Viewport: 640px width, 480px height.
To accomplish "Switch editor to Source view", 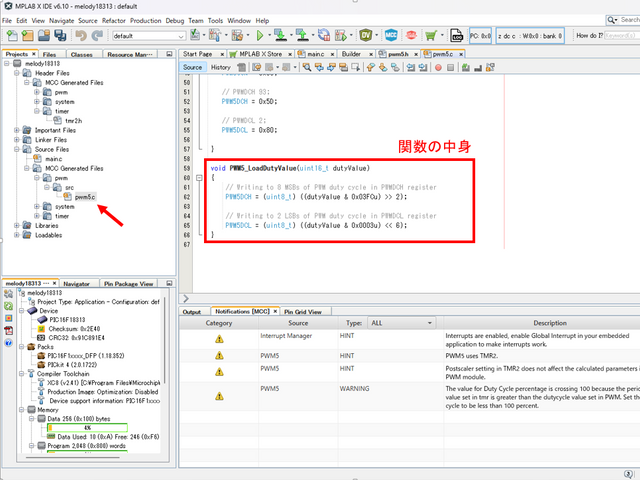I will pos(193,67).
